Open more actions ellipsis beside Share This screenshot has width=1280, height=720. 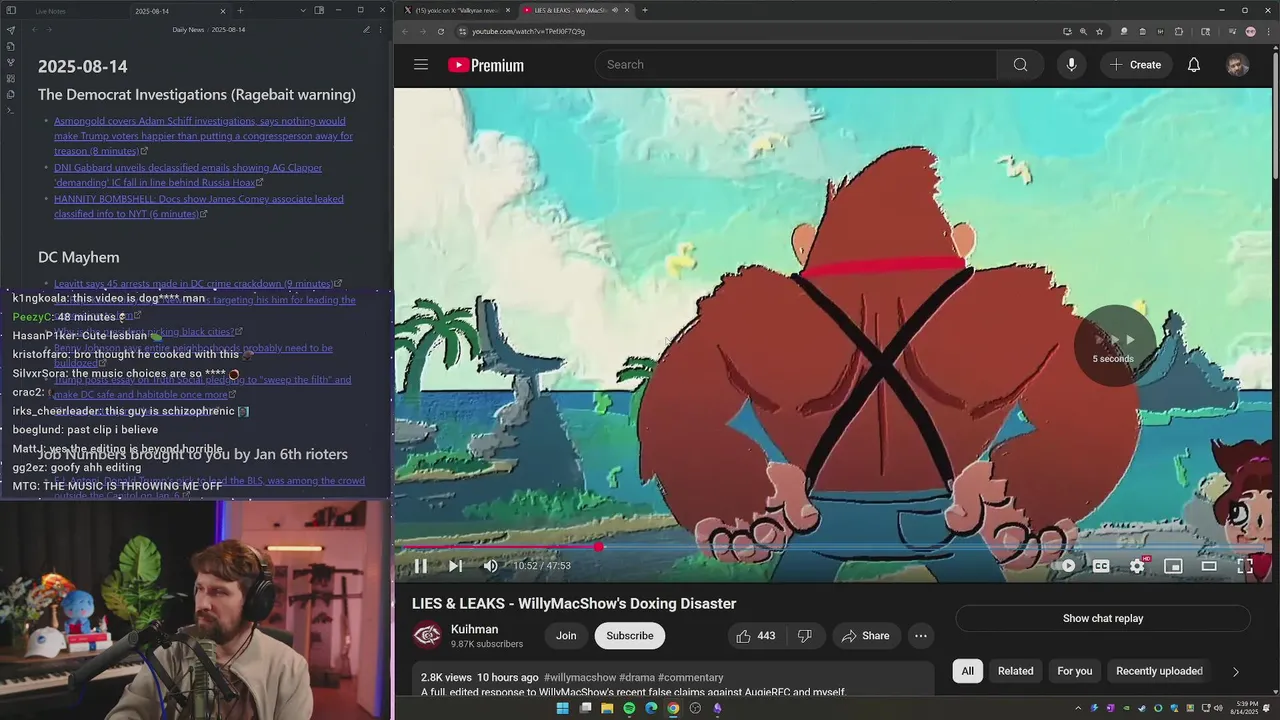[x=921, y=636]
